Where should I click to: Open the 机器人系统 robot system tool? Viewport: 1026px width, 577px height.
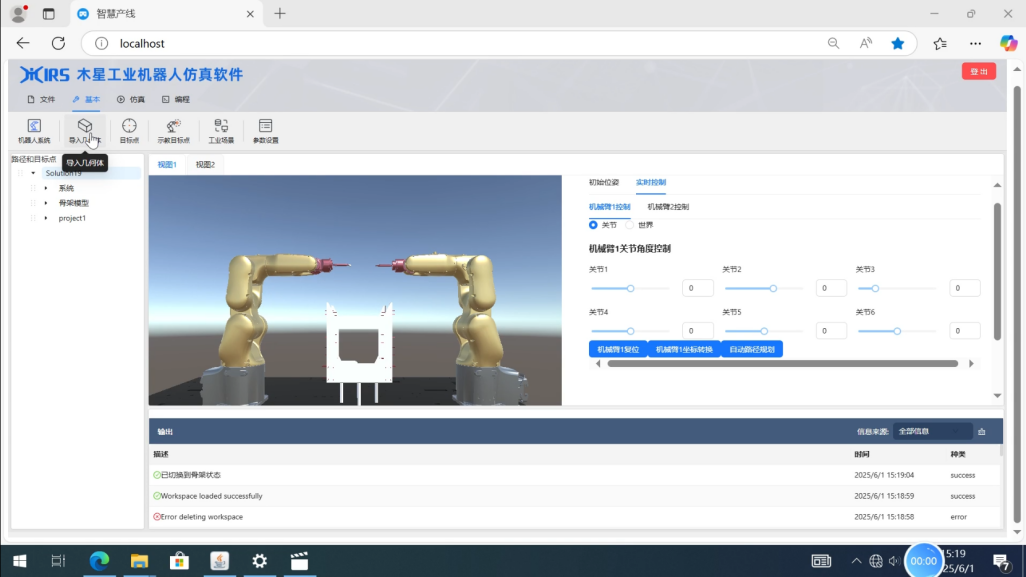(33, 130)
